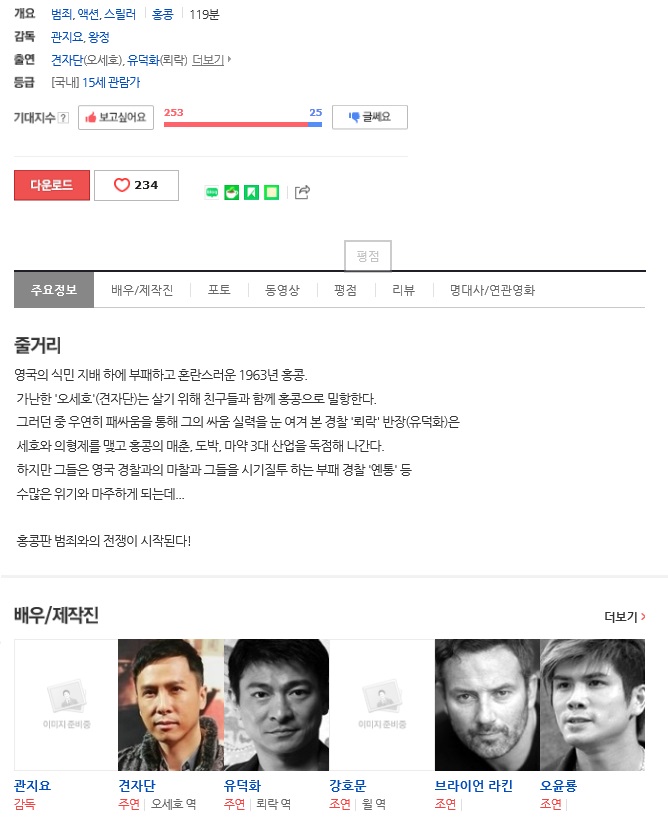The width and height of the screenshot is (668, 826).
Task: Open 견자단 actor photo thumbnail
Action: point(171,704)
